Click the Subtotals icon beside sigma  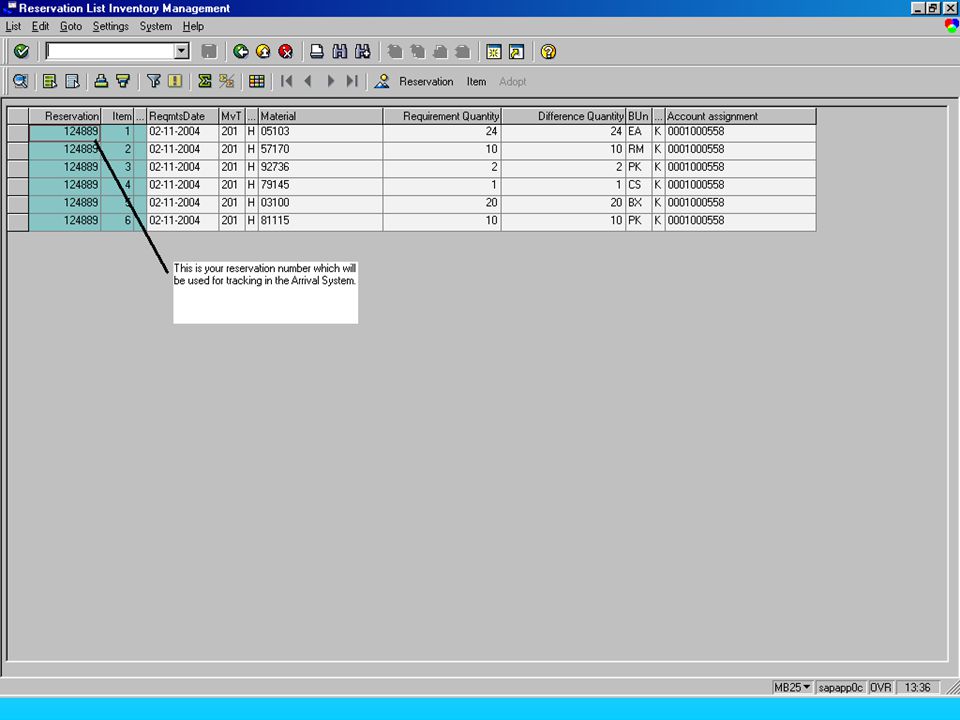coord(227,81)
